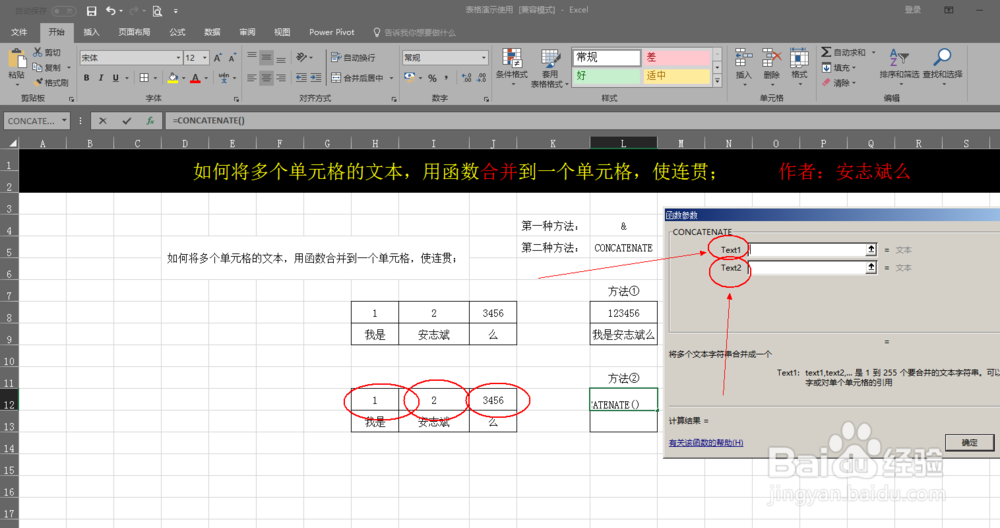Click the 剪切 cut scissors icon
The width and height of the screenshot is (1000, 528).
(38, 52)
